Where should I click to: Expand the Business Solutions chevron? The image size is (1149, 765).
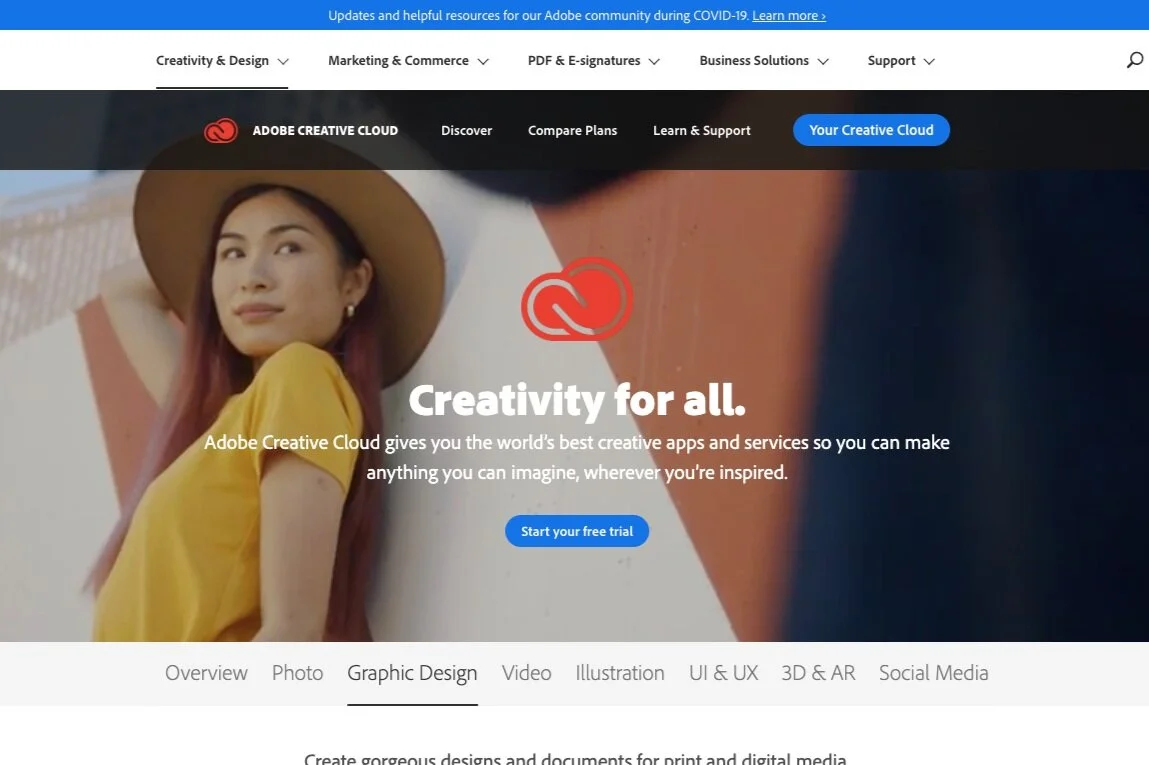coord(823,62)
